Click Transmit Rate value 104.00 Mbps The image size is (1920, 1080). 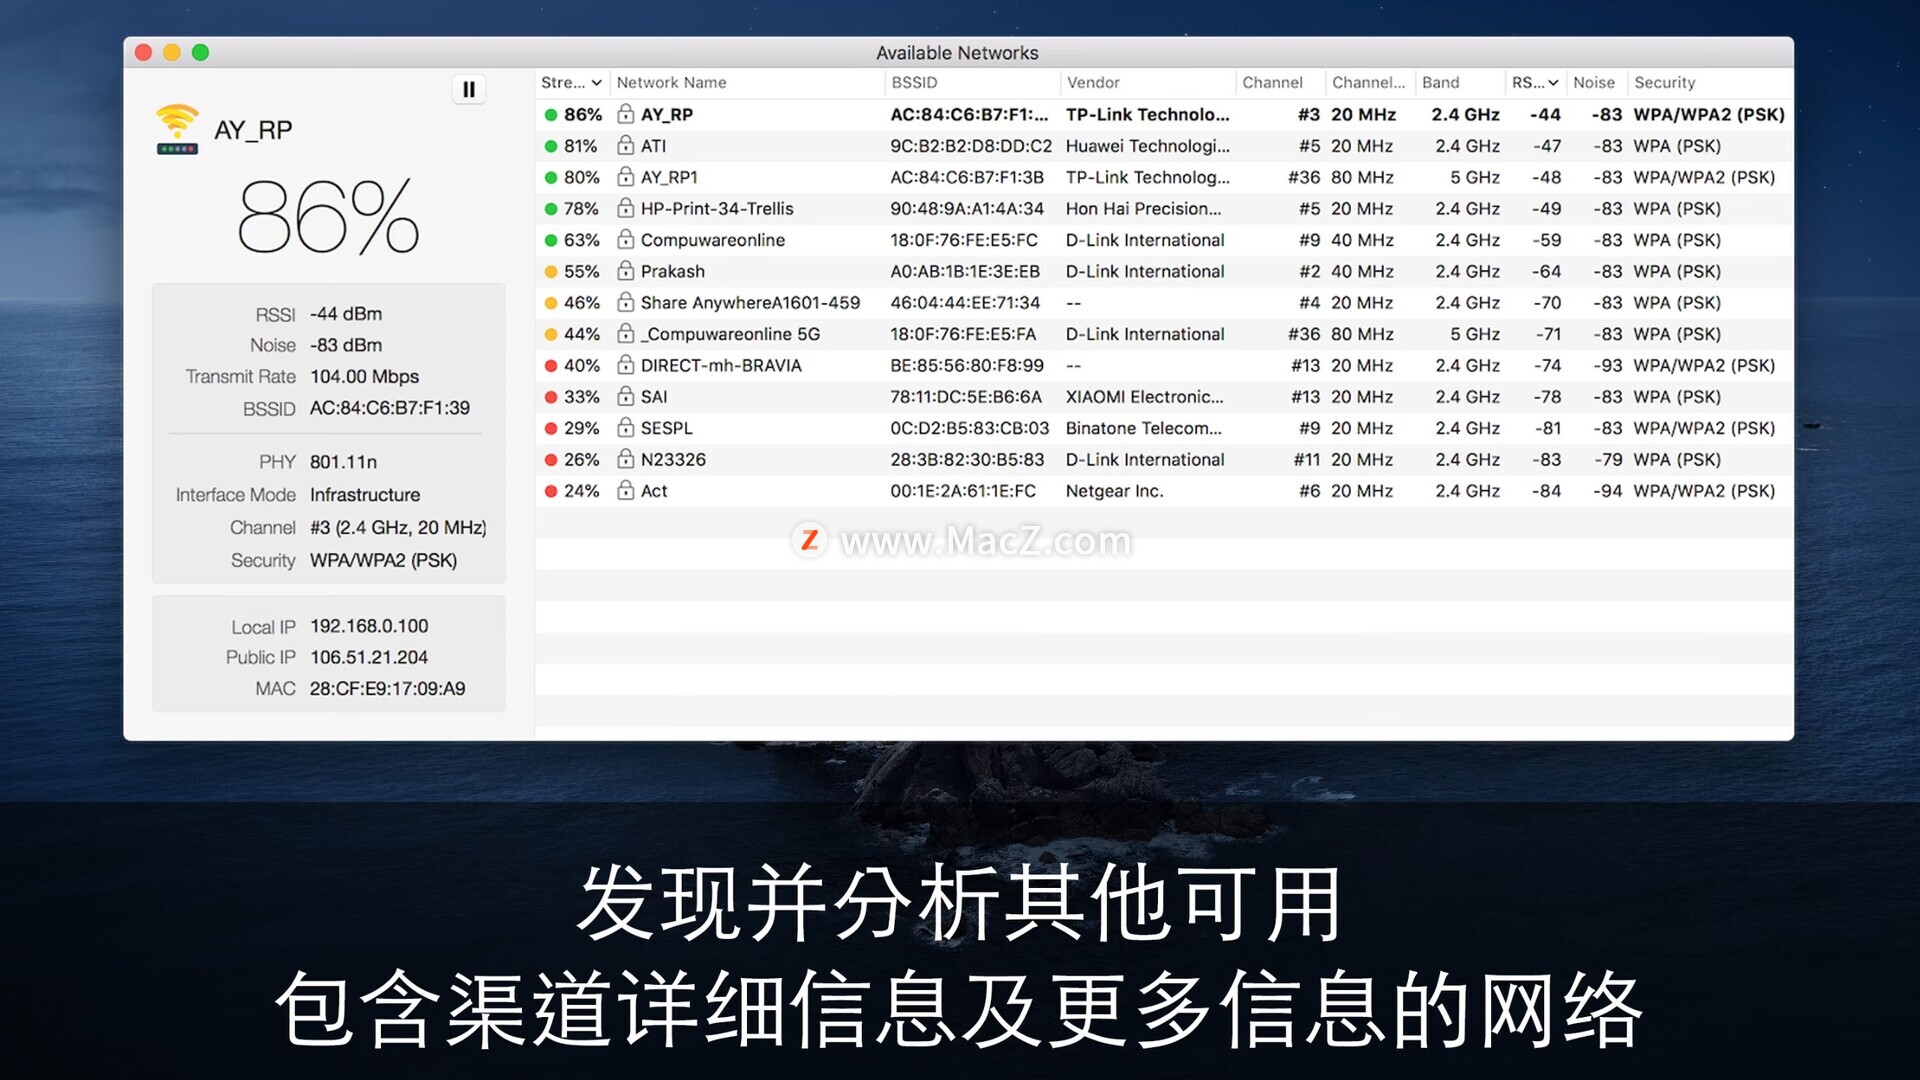point(364,376)
